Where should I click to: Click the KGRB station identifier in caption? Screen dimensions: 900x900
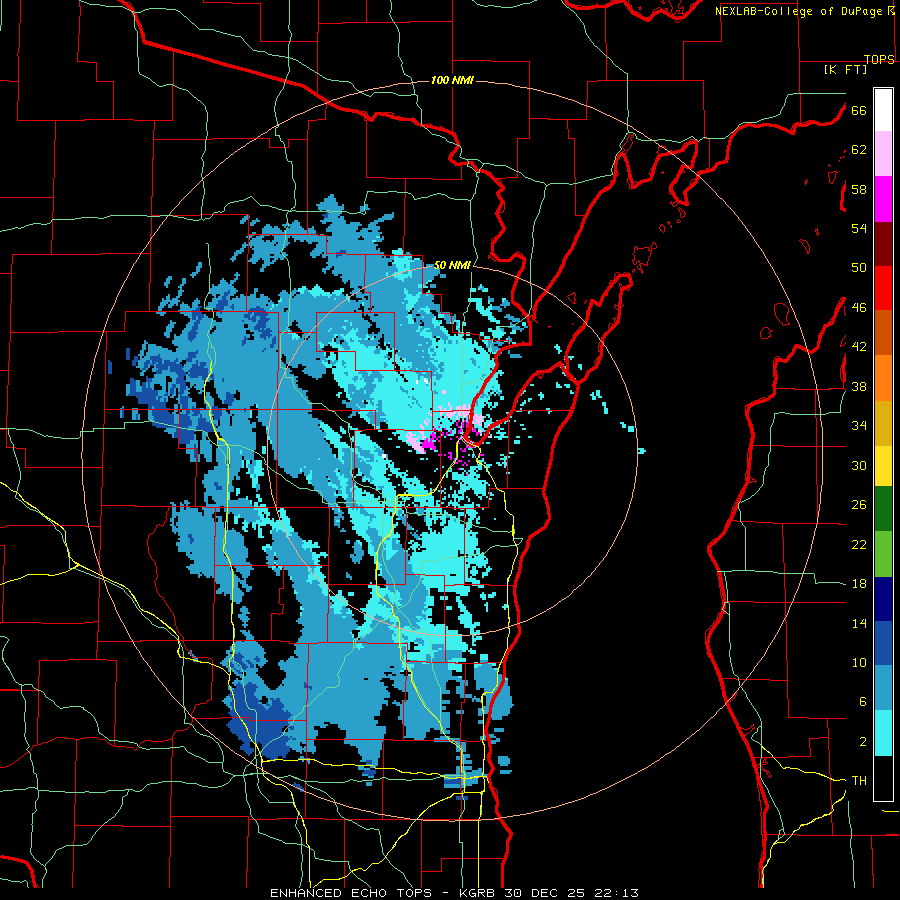click(x=478, y=893)
